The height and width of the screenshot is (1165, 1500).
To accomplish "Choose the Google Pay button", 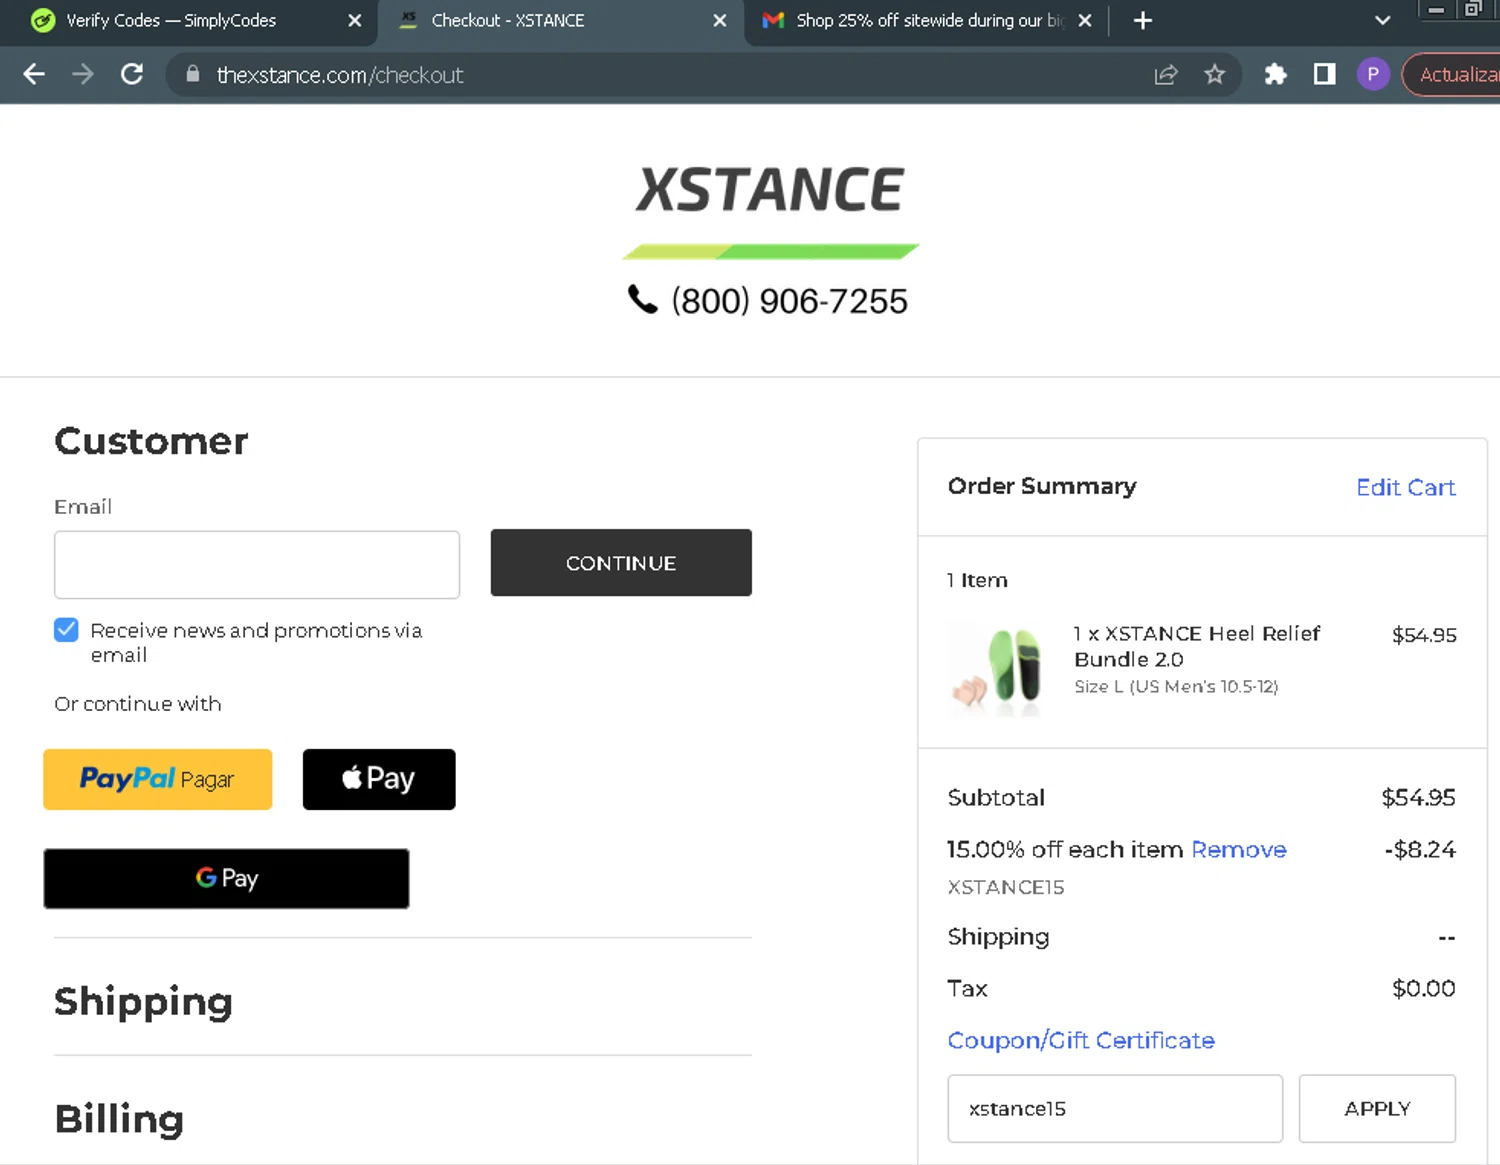I will pos(226,879).
